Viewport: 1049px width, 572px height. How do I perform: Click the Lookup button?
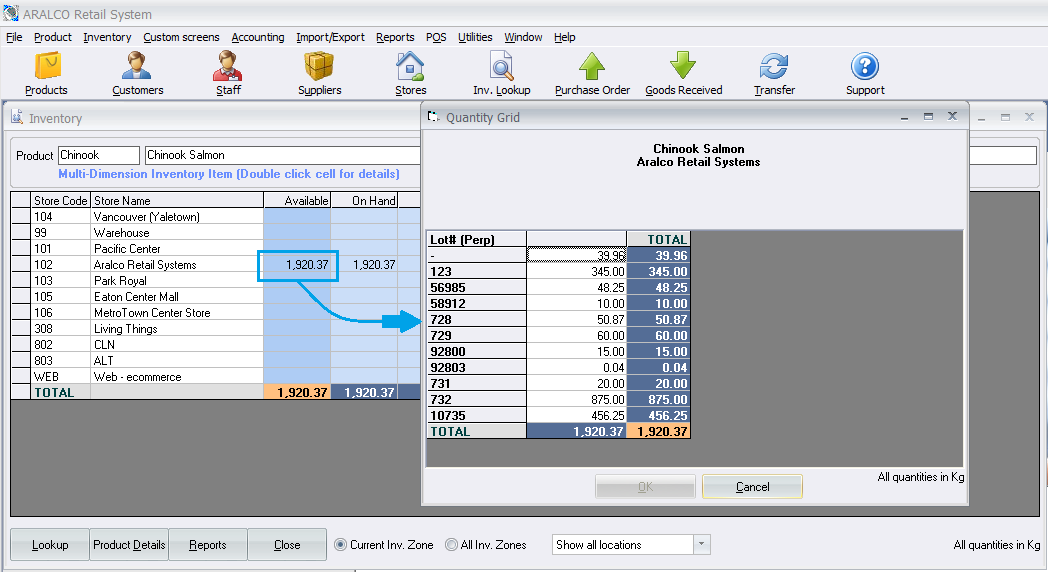click(50, 545)
